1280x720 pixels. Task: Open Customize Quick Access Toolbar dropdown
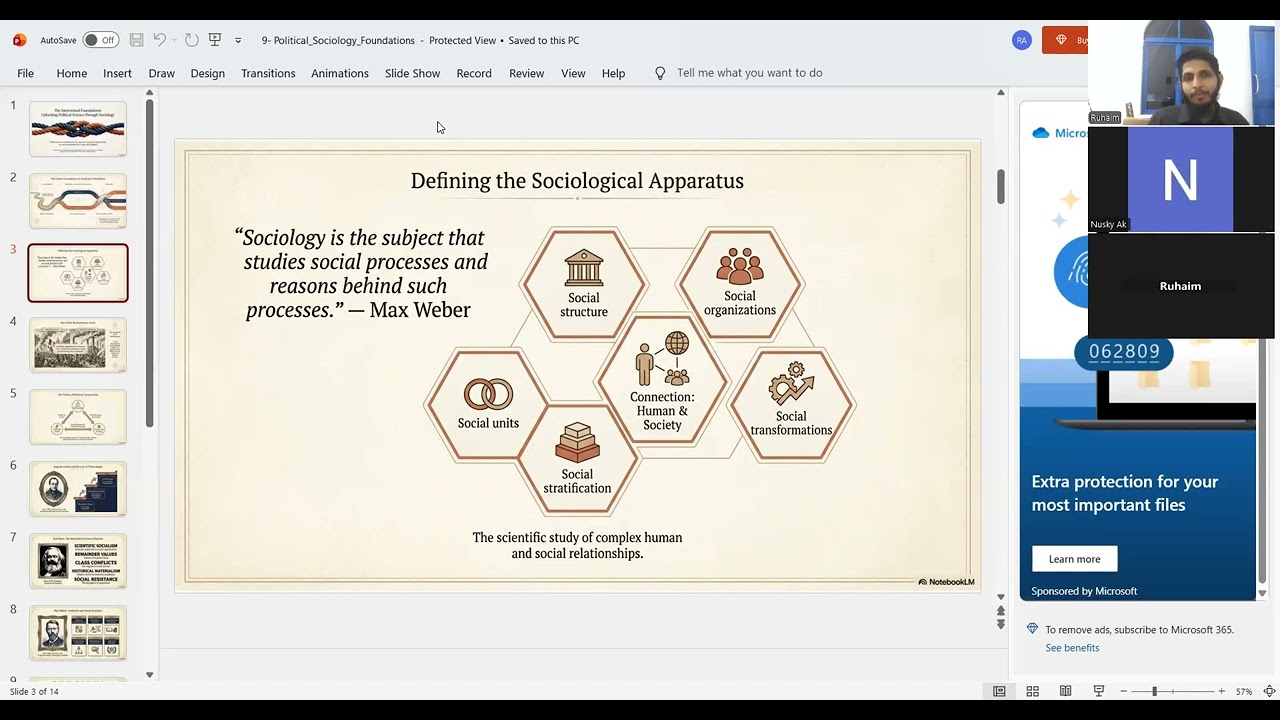coord(238,41)
